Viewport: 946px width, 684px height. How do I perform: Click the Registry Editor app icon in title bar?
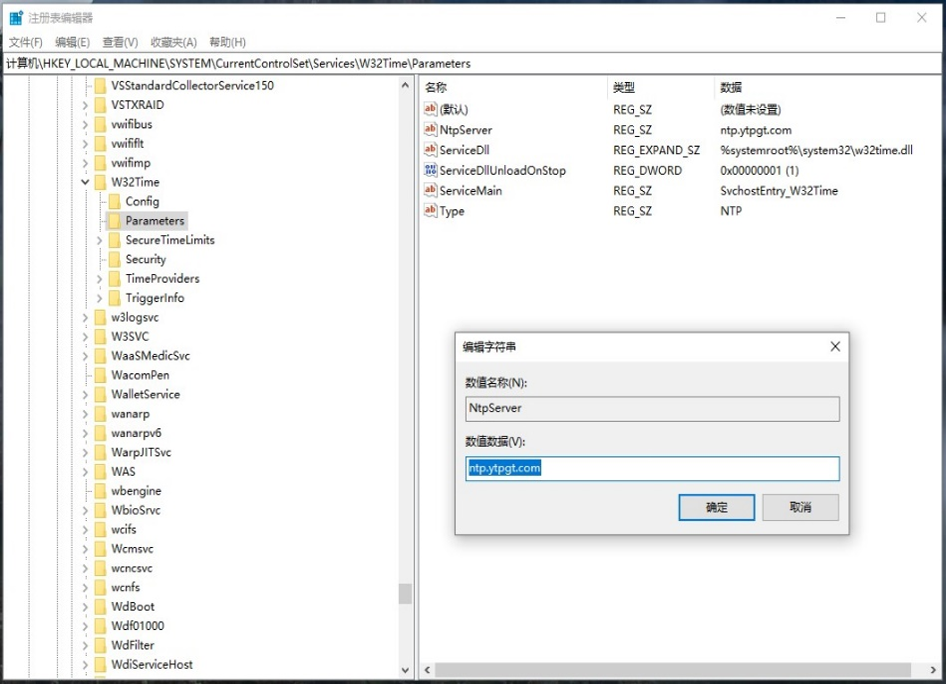tap(16, 18)
